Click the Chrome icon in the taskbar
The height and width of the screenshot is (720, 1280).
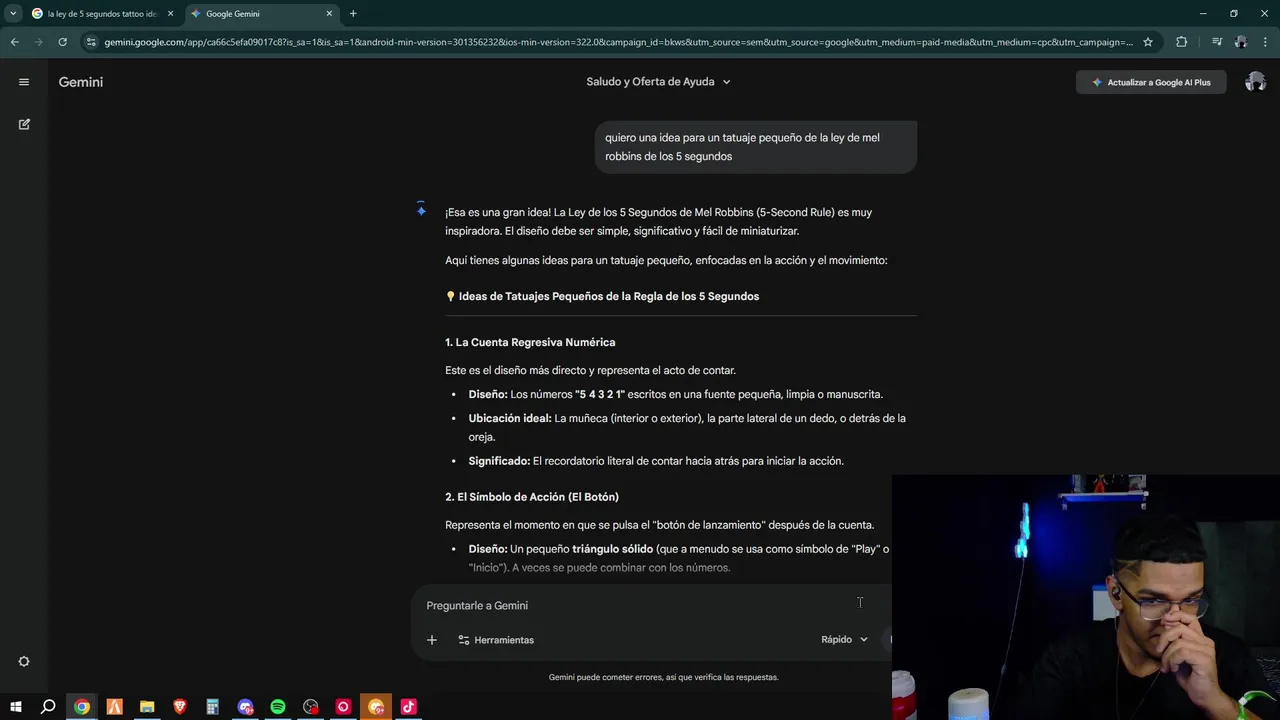(x=82, y=707)
